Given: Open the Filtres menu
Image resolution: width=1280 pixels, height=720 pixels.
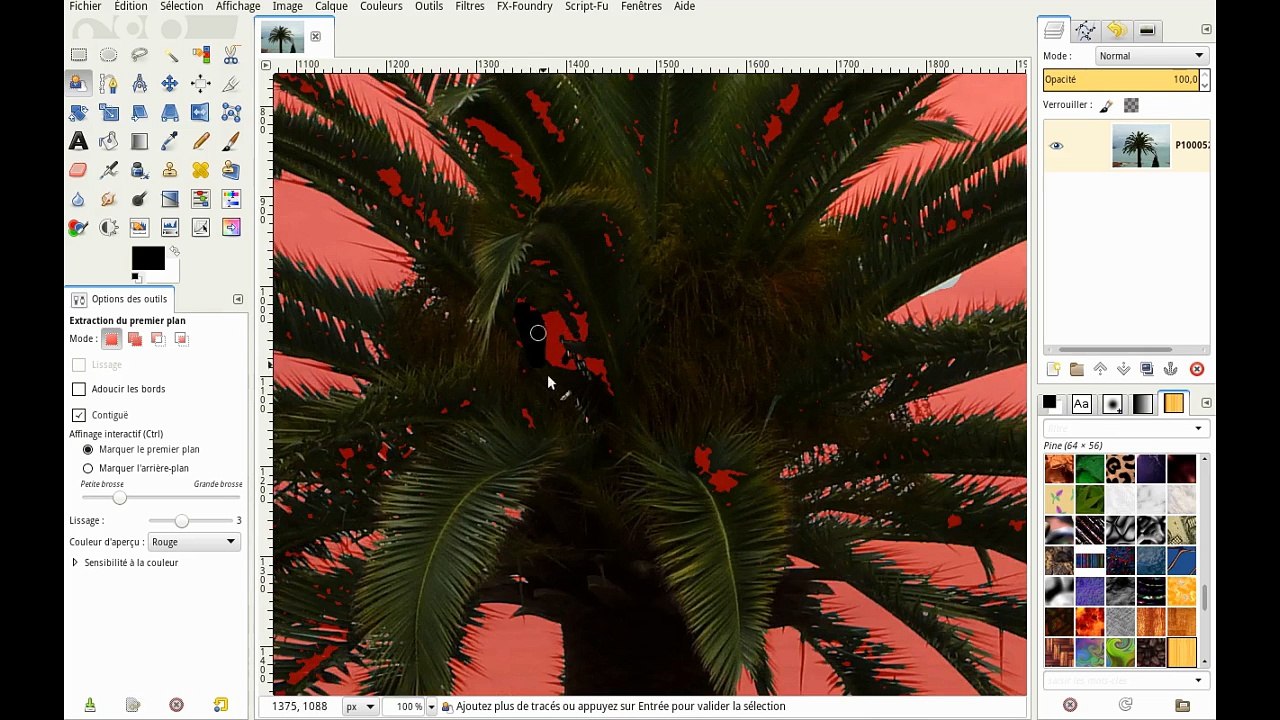Looking at the screenshot, I should [x=469, y=7].
